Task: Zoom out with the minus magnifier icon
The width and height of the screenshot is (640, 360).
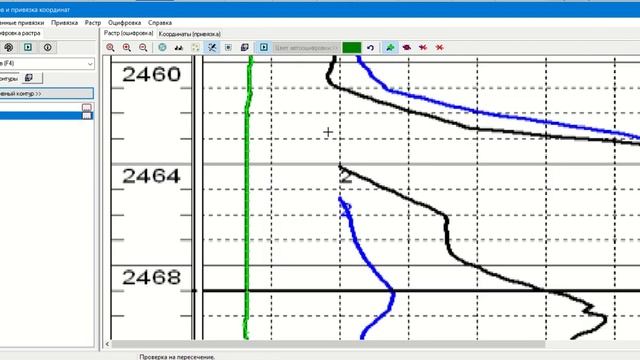Action: point(143,47)
